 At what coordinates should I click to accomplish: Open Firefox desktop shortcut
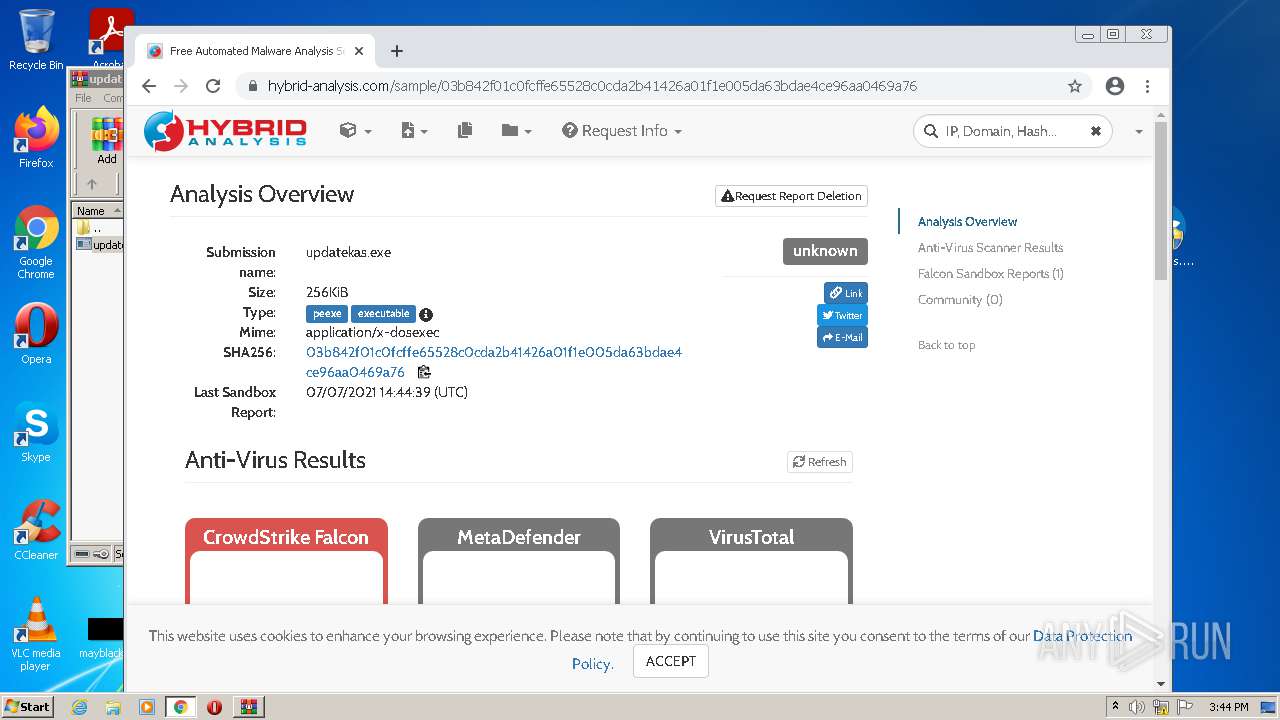click(36, 137)
